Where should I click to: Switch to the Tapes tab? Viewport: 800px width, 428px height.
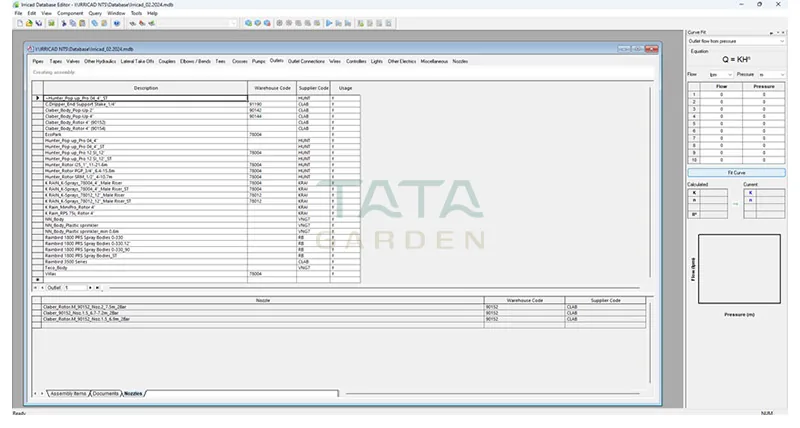pyautogui.click(x=56, y=61)
